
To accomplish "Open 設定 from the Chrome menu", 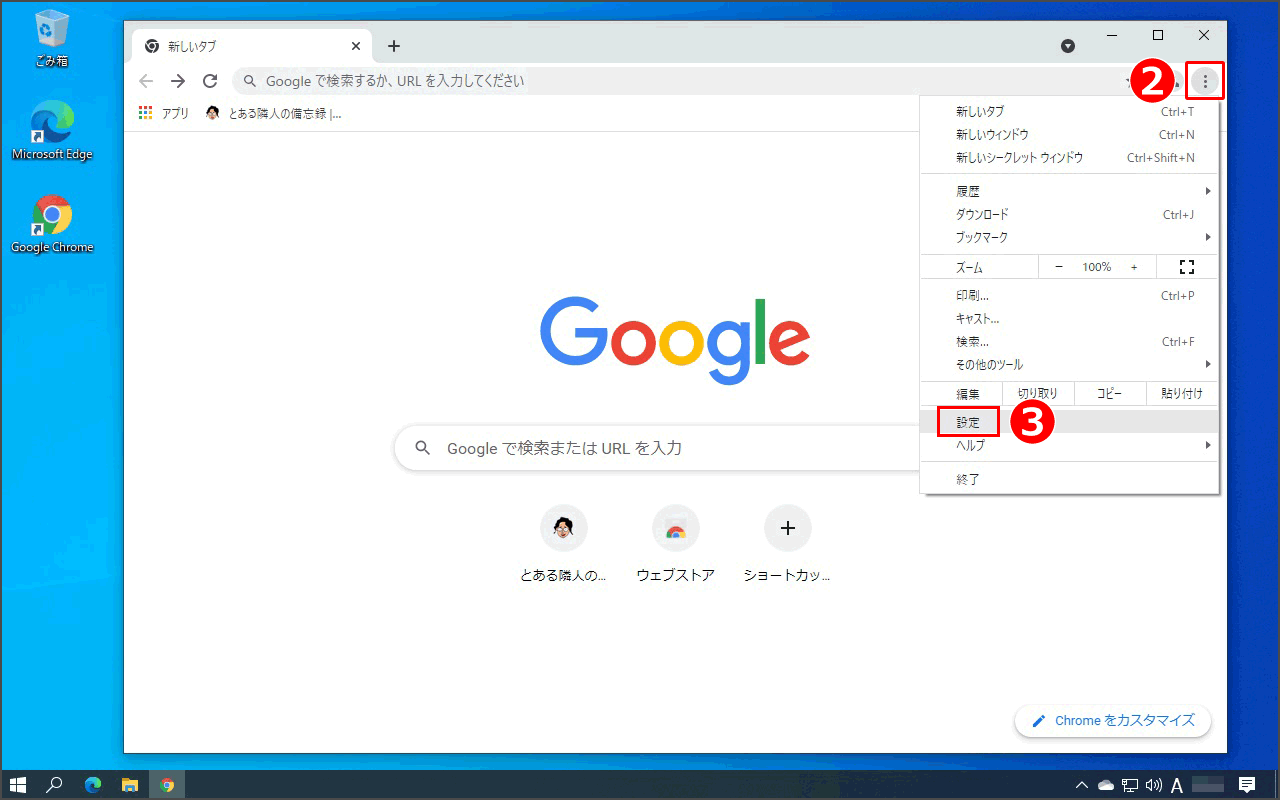I will (x=1069, y=423).
